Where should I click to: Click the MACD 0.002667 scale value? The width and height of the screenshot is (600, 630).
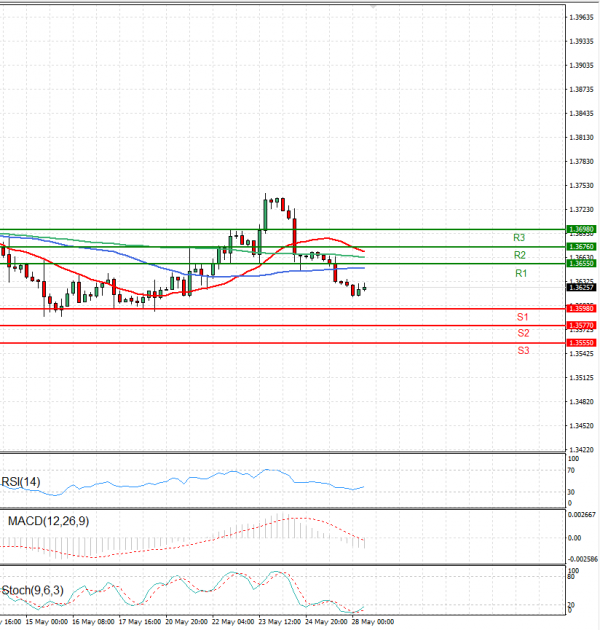pyautogui.click(x=582, y=515)
